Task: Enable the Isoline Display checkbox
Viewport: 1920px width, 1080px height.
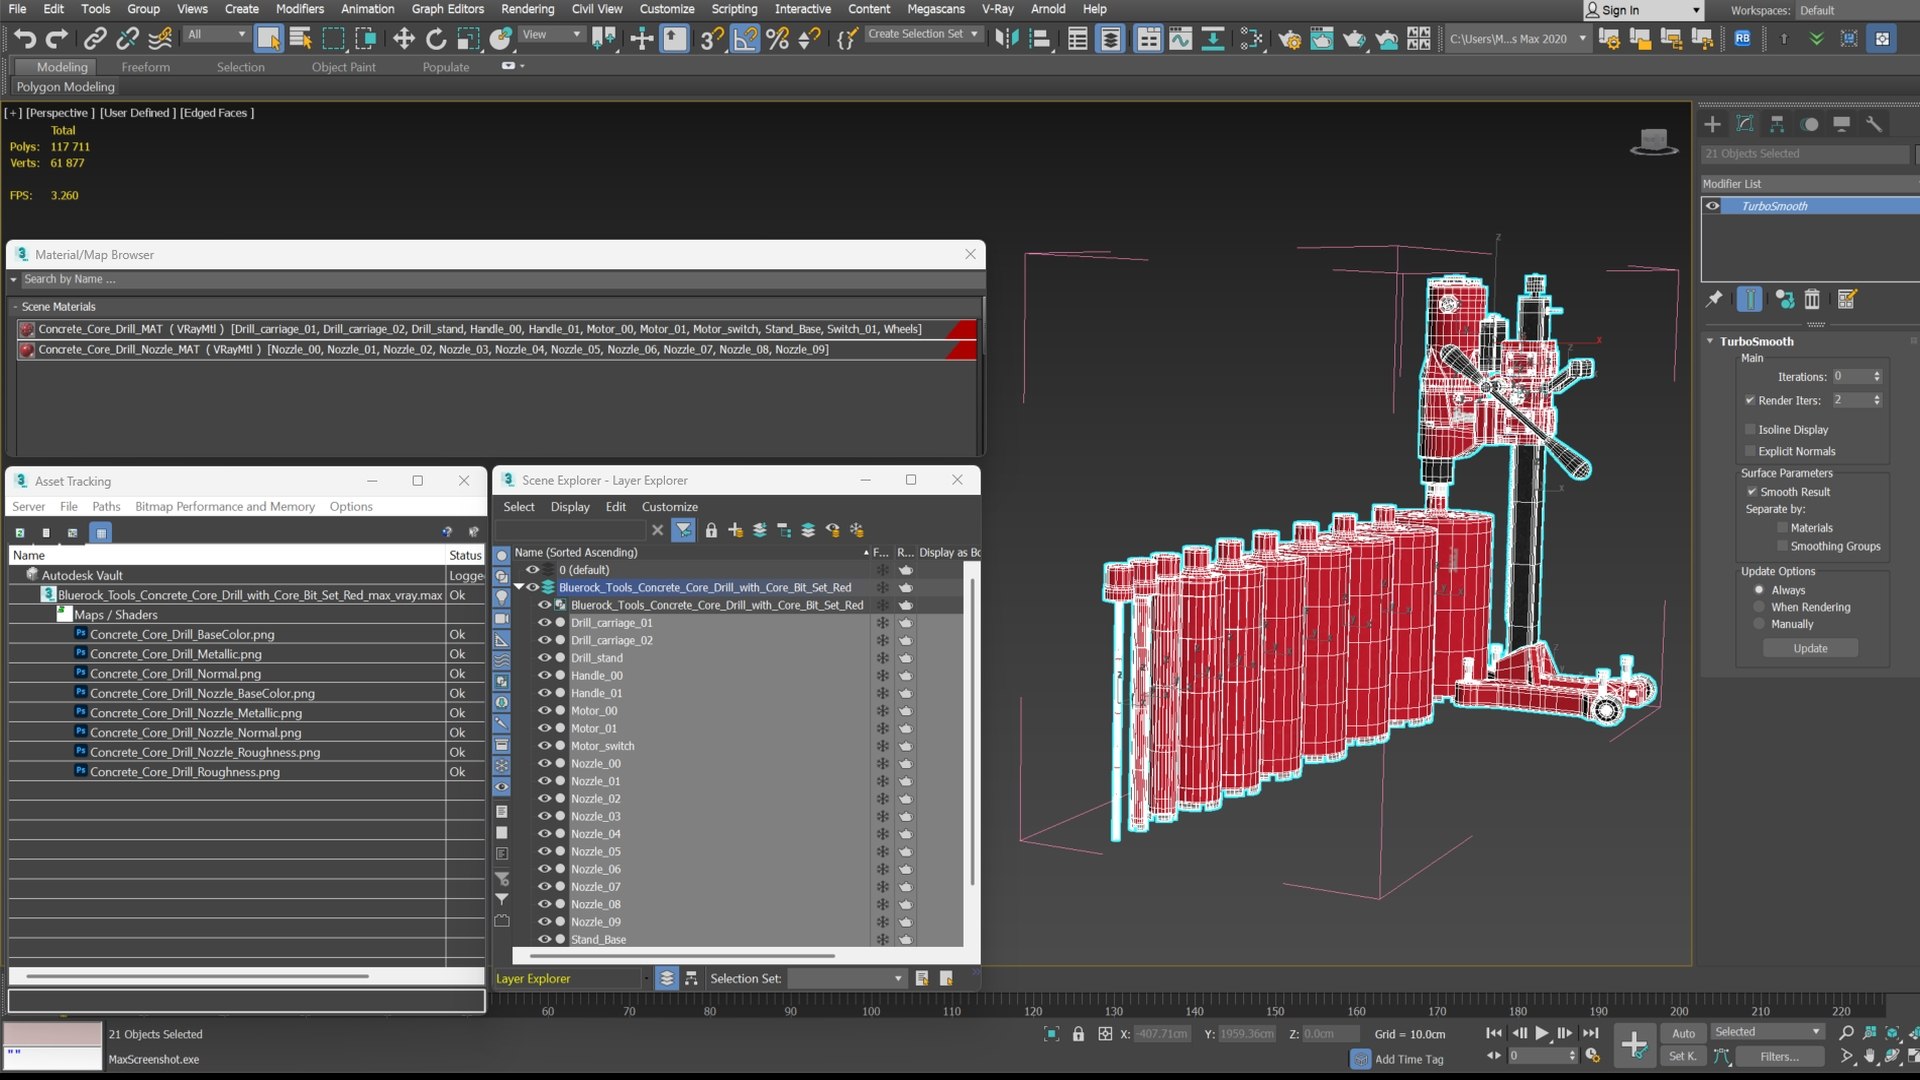Action: (1751, 429)
